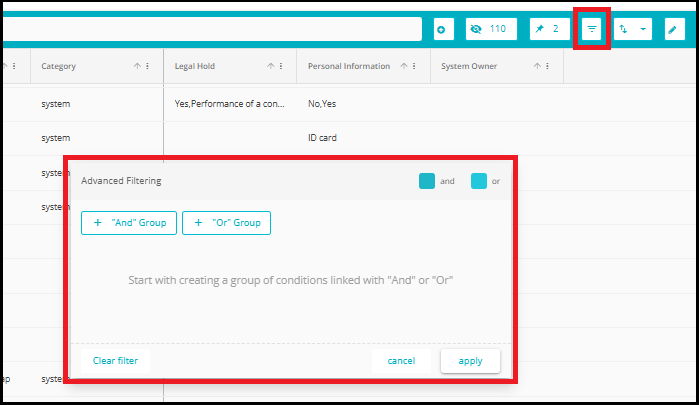Apply the advanced filter

[x=470, y=360]
